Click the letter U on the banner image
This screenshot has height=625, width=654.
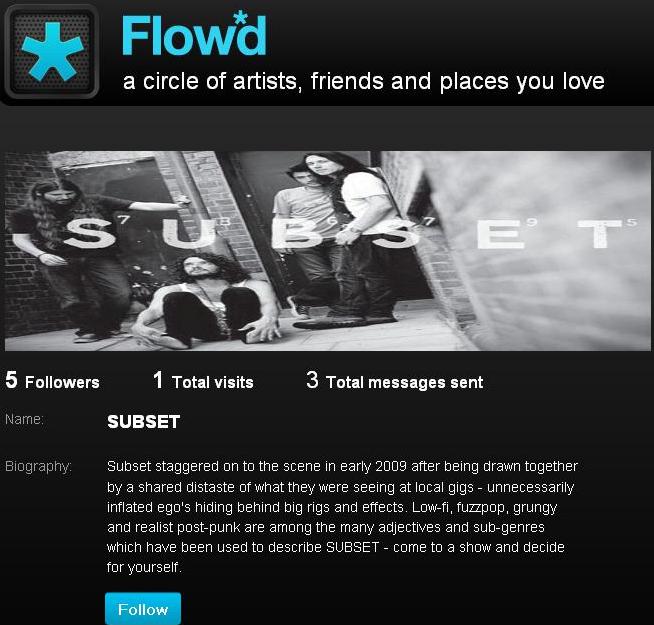click(190, 233)
